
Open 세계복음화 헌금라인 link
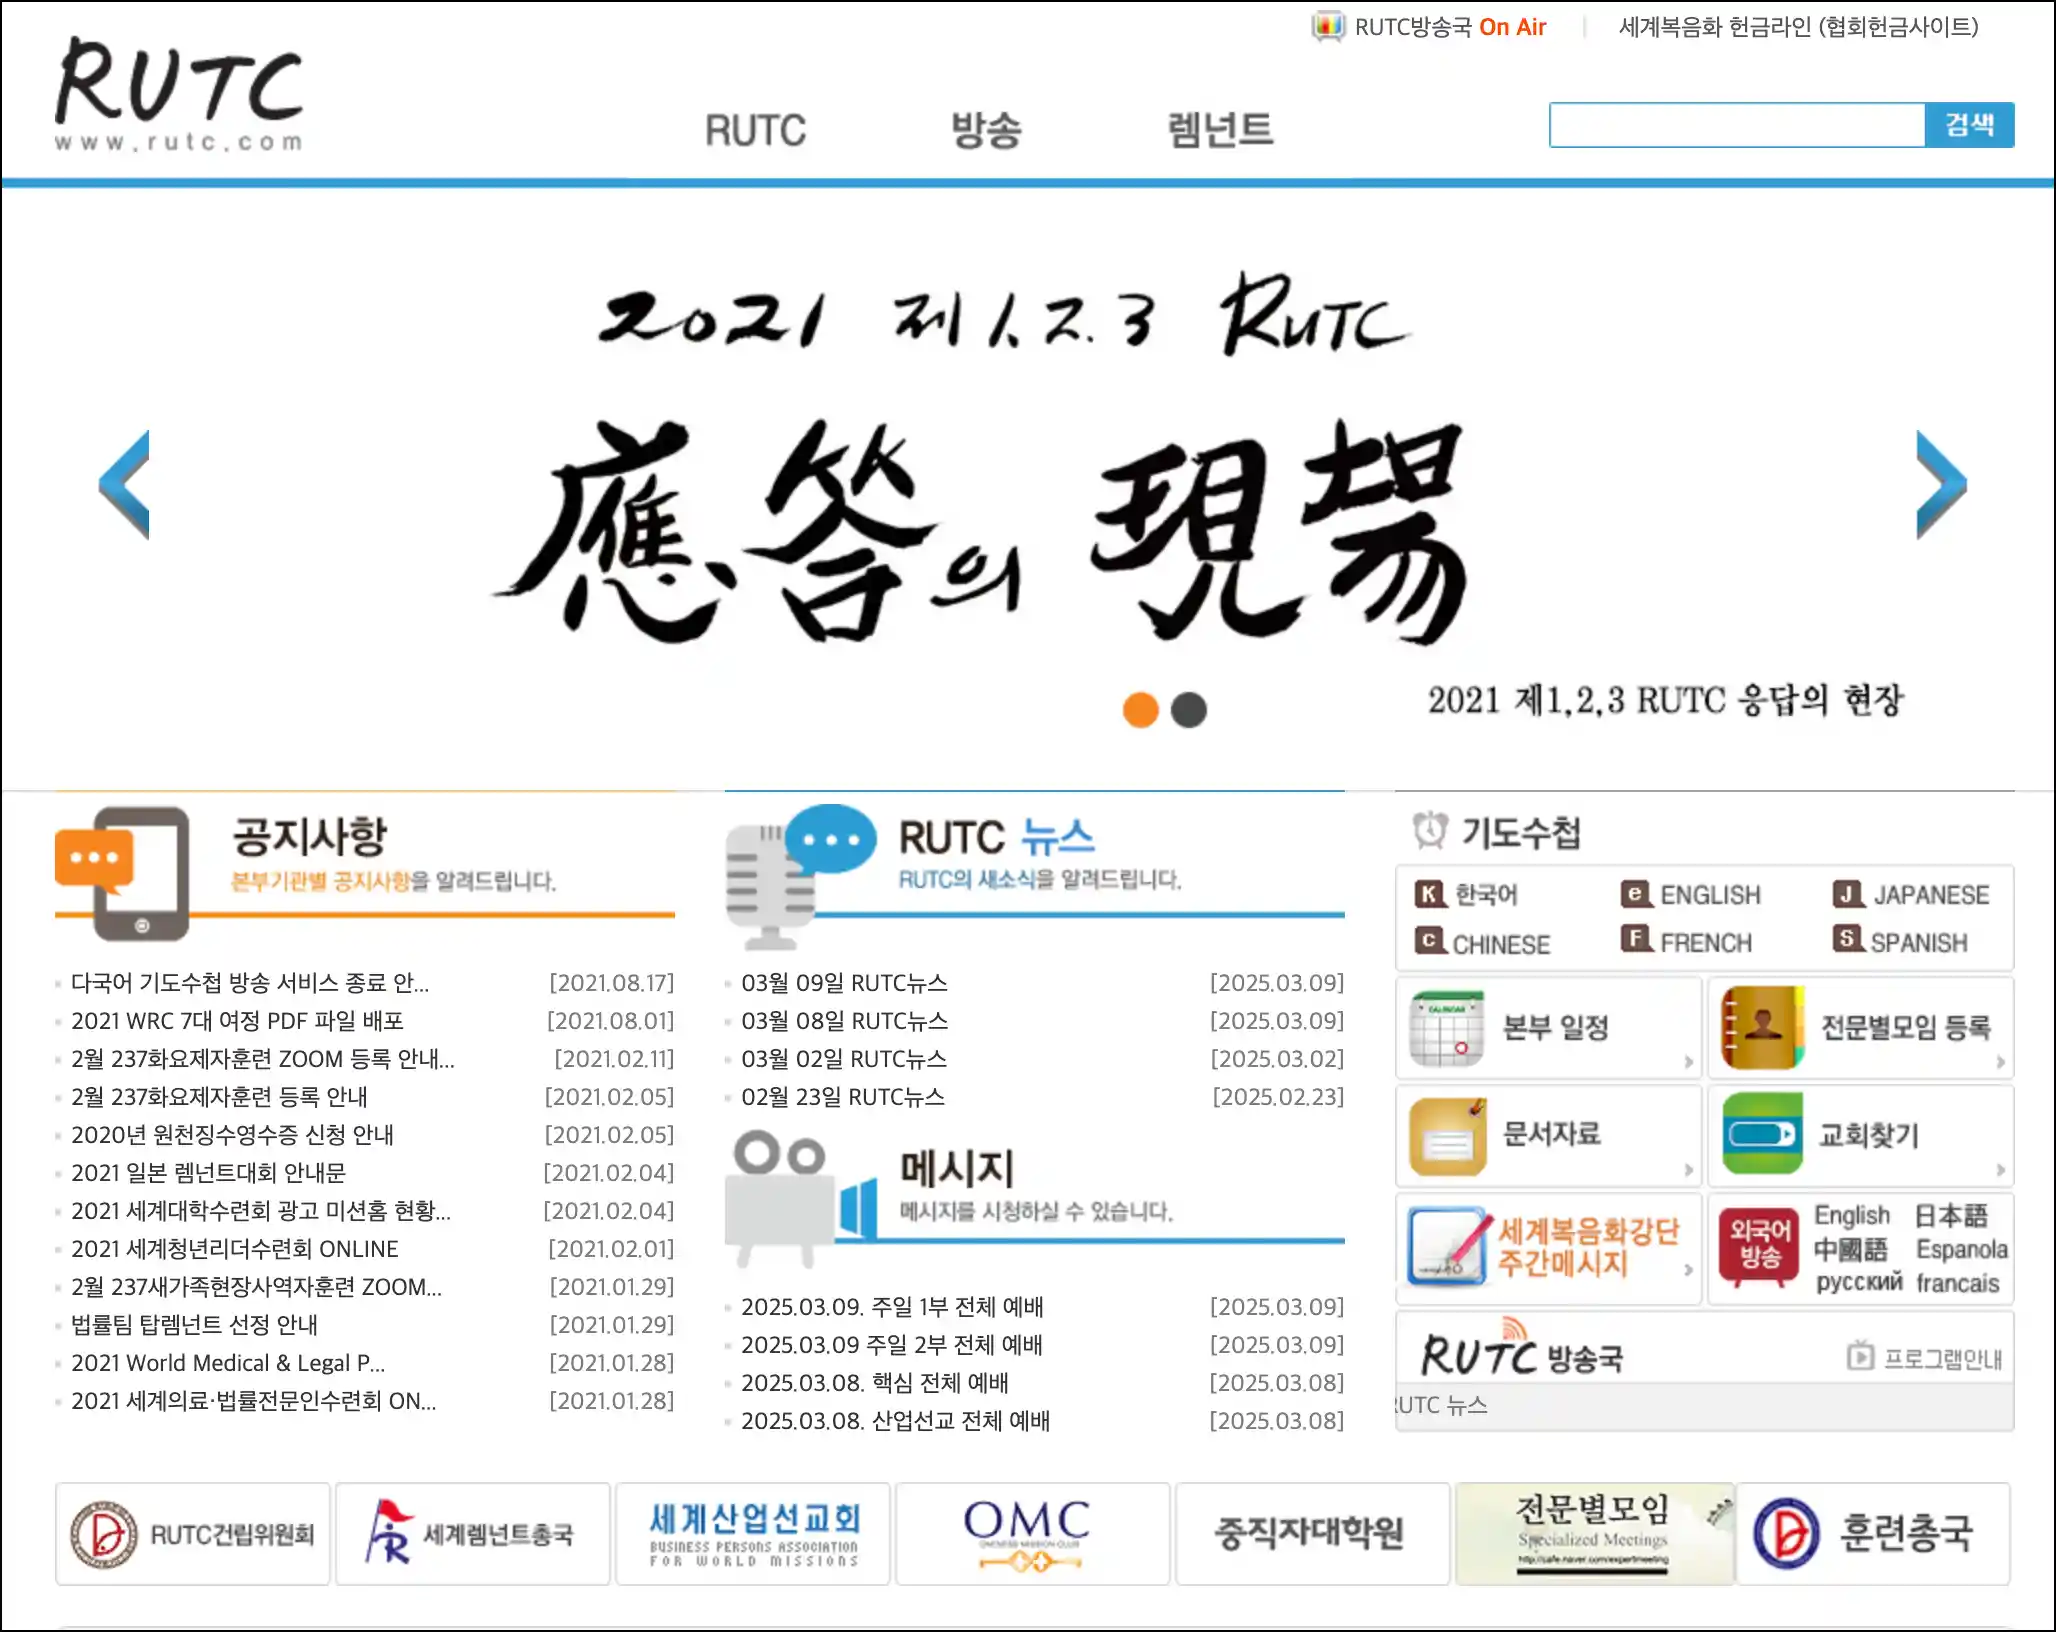point(1798,27)
